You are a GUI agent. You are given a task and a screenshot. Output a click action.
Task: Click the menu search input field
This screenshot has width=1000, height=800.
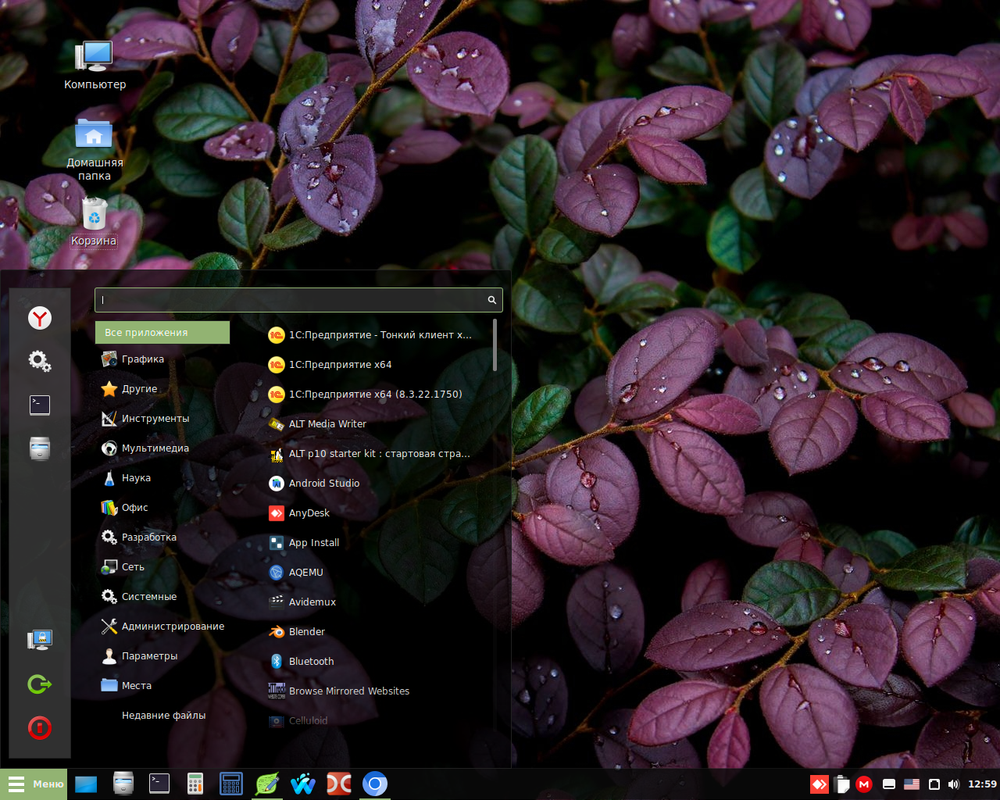pyautogui.click(x=298, y=300)
